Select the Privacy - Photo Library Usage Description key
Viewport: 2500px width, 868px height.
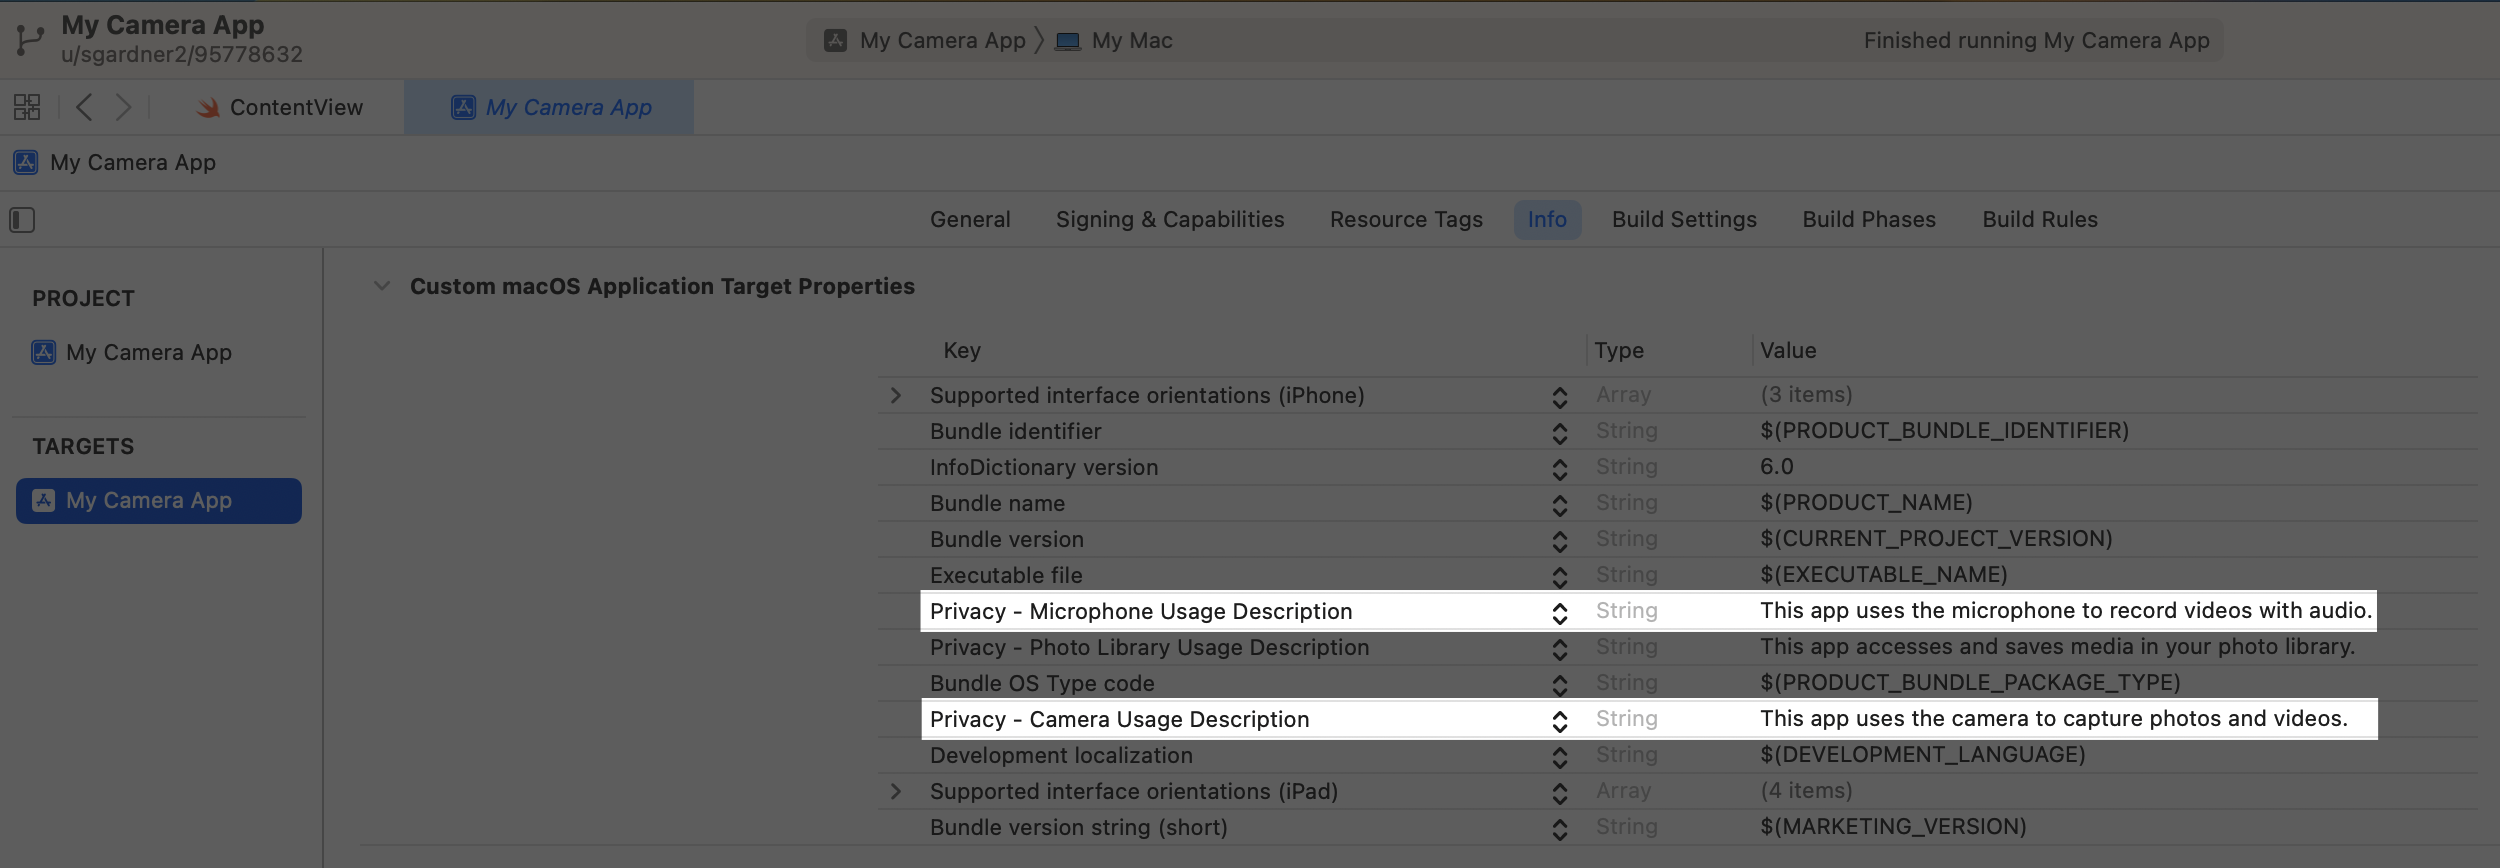point(1149,647)
